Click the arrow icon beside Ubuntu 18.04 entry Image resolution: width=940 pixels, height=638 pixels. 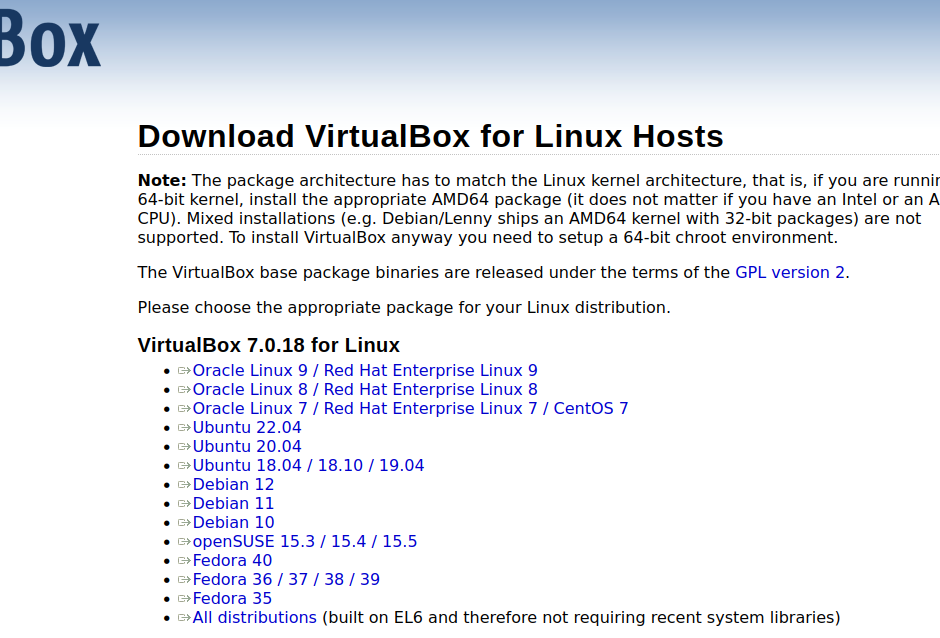click(184, 466)
